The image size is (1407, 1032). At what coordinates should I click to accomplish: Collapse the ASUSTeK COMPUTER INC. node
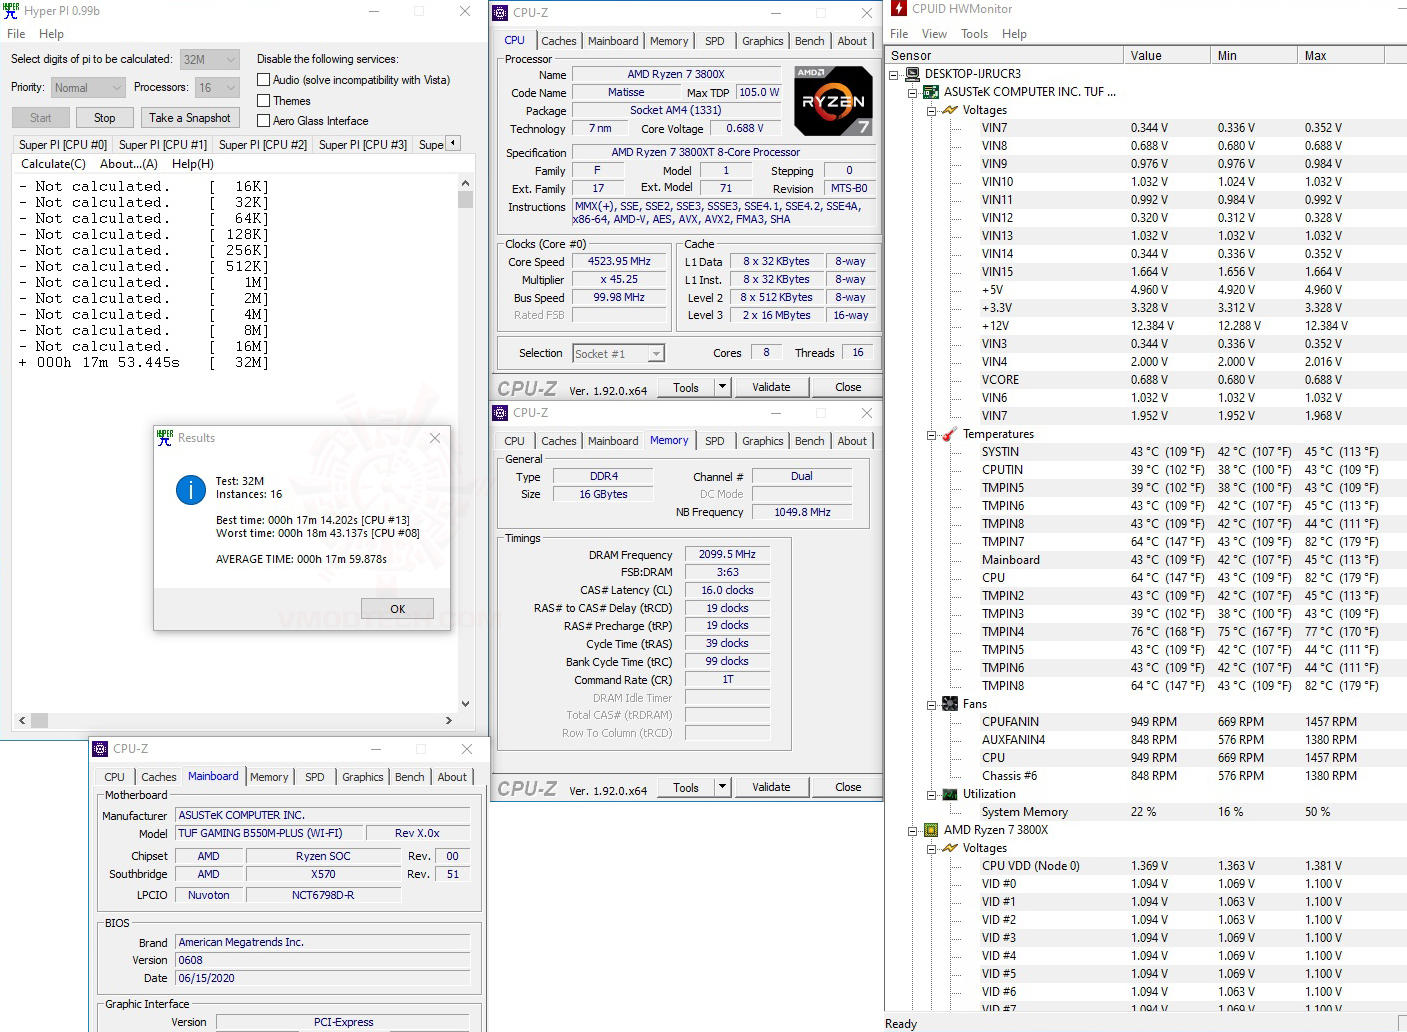[x=913, y=92]
